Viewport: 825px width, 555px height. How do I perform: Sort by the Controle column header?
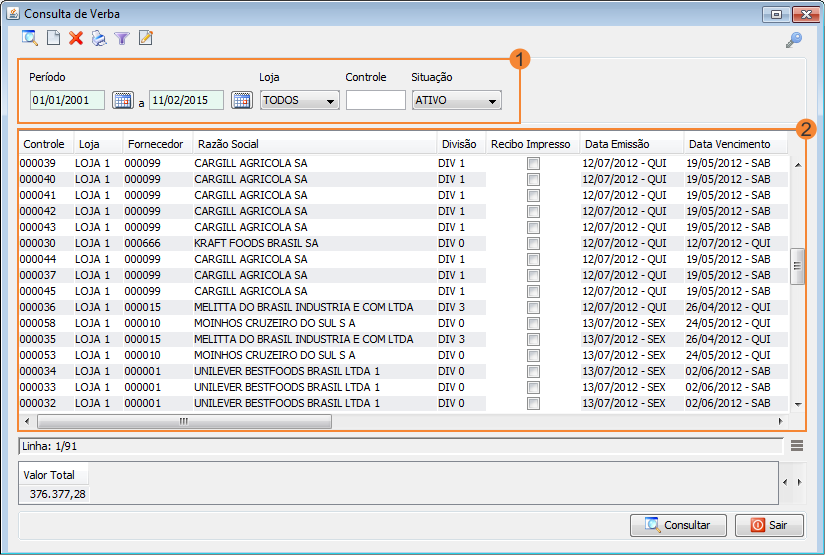(x=46, y=144)
